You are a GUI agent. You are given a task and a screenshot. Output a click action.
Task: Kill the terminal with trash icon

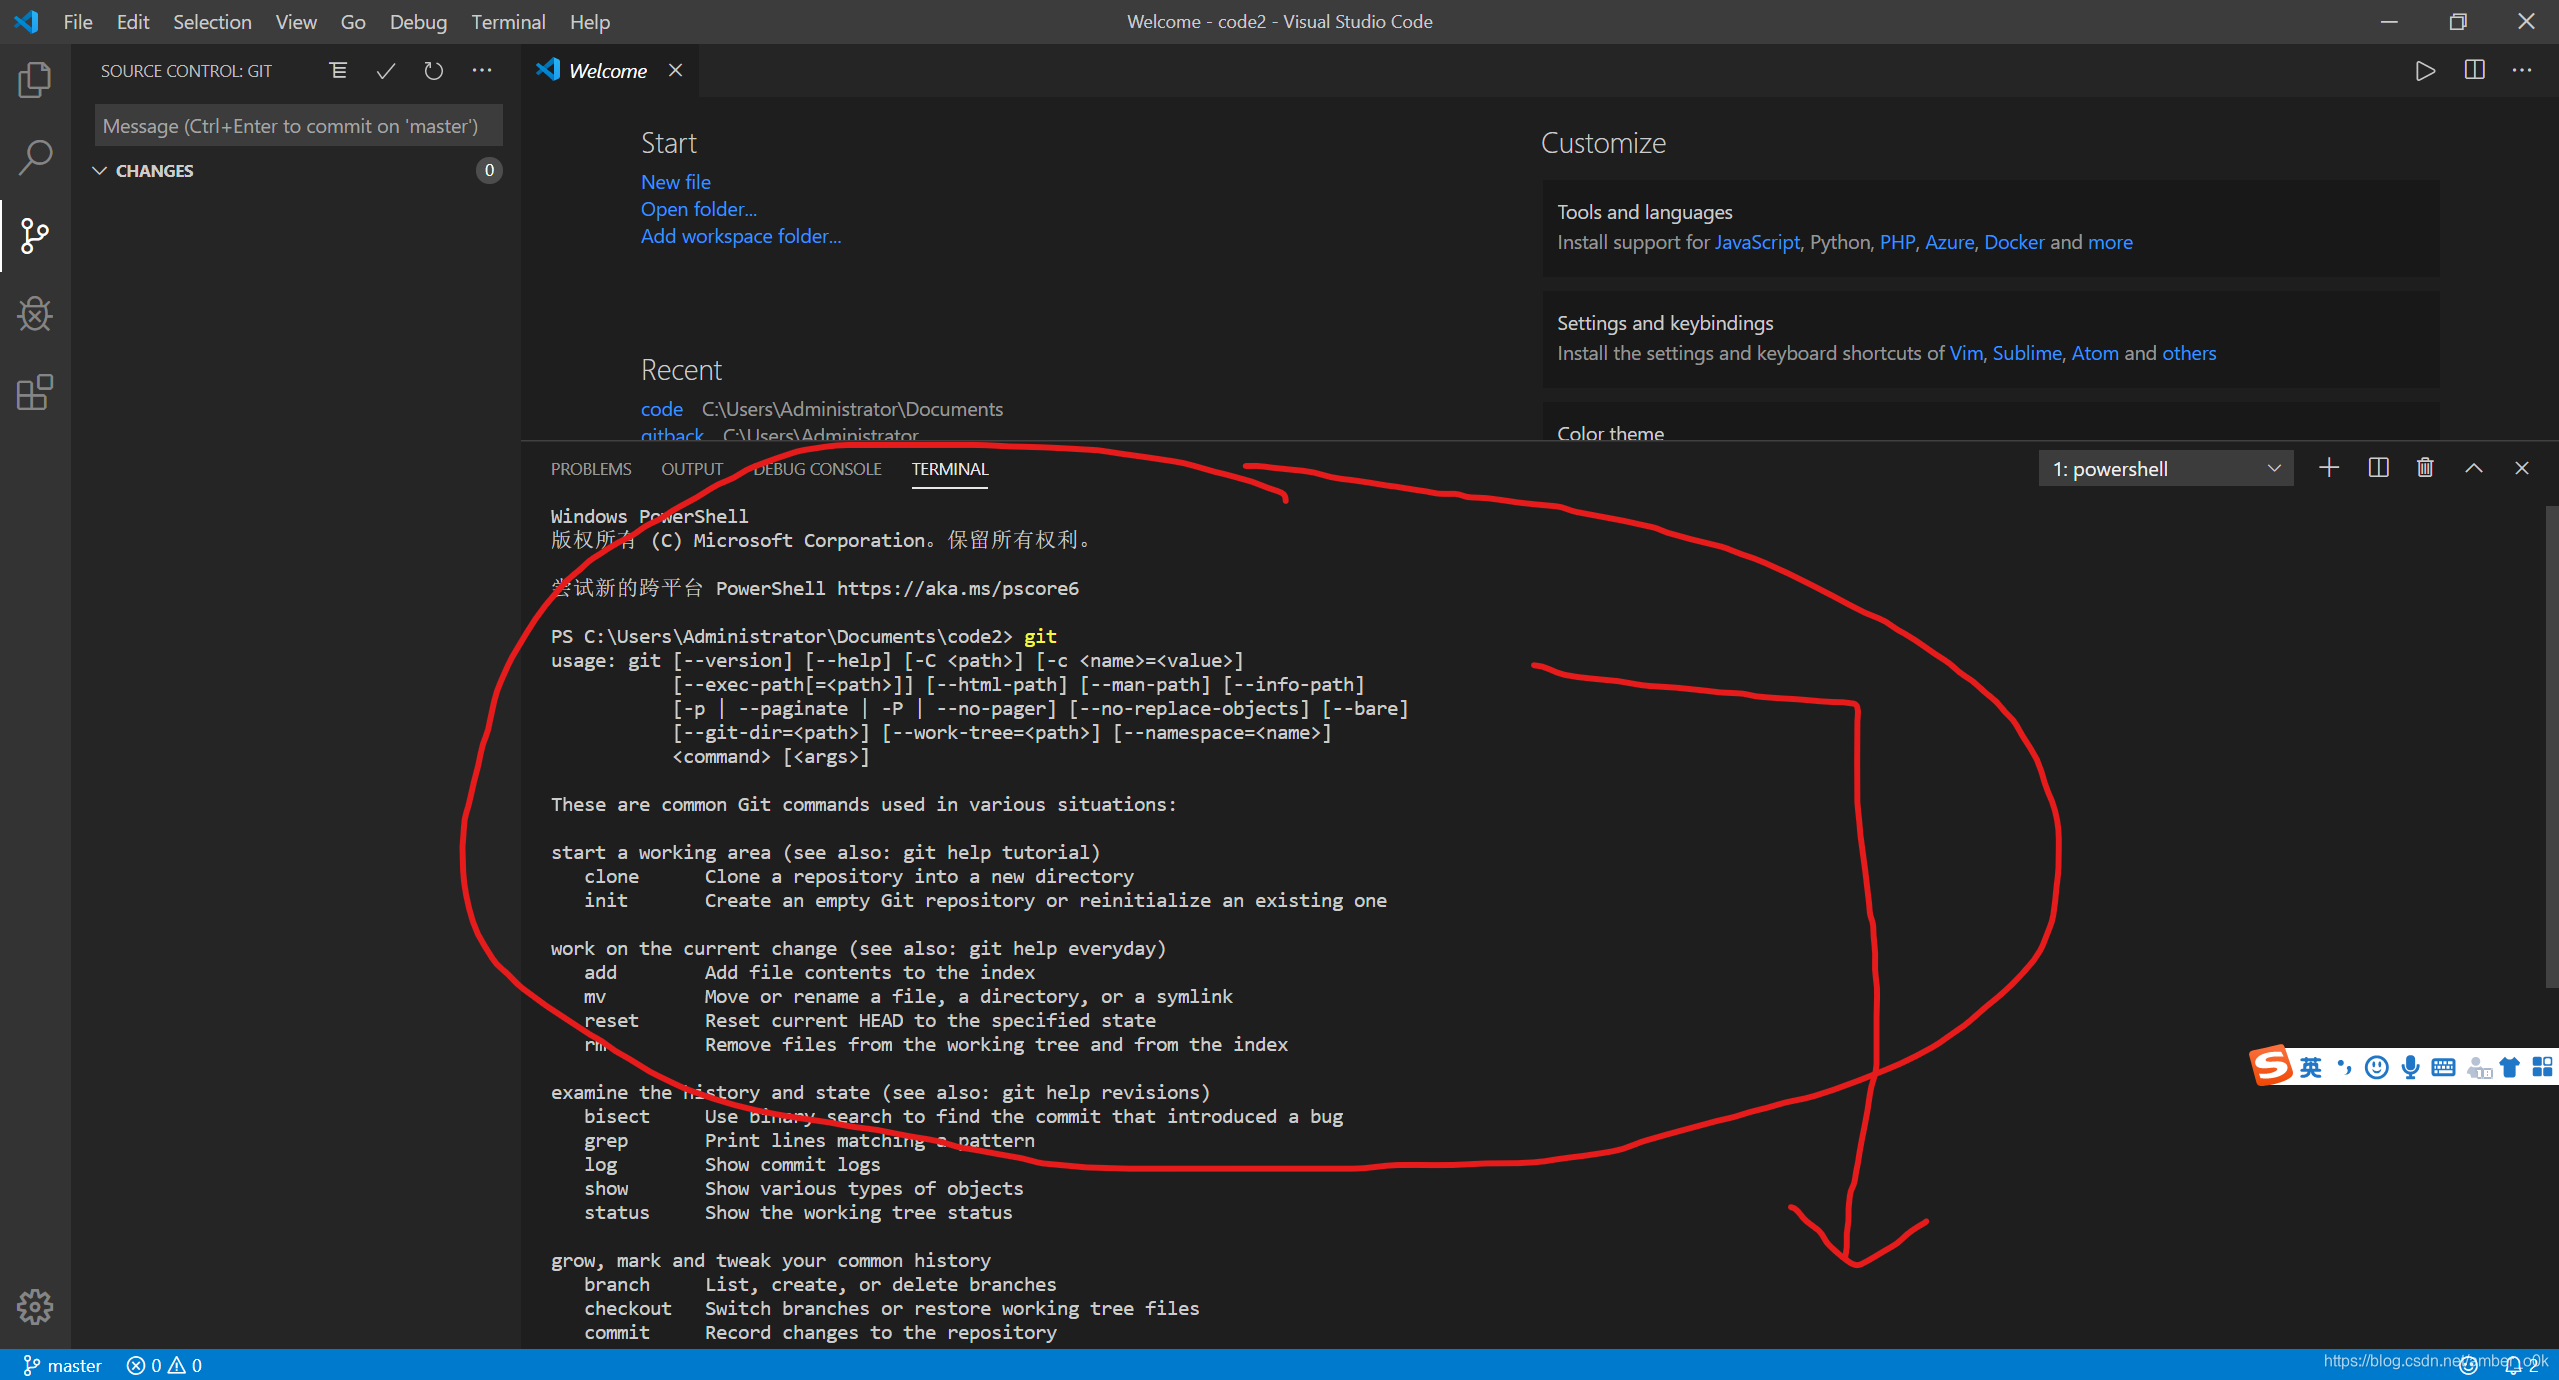coord(2425,468)
